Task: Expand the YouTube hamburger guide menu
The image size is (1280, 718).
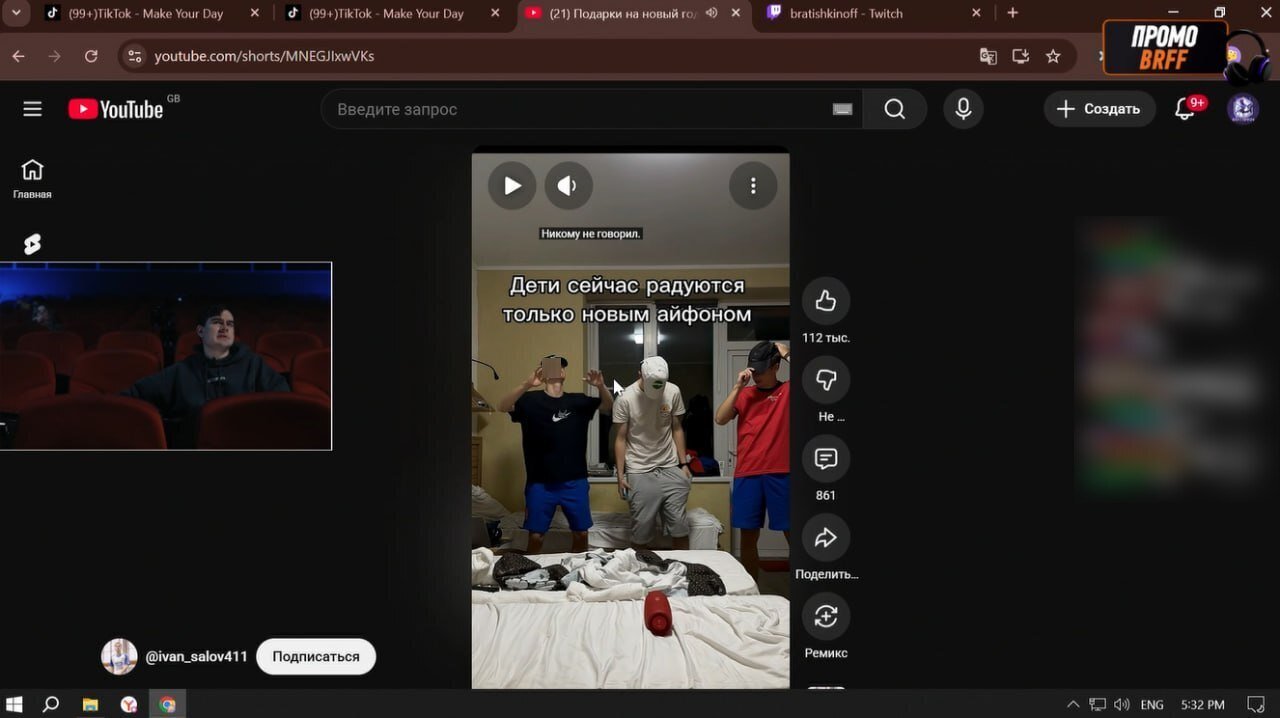Action: [x=33, y=109]
